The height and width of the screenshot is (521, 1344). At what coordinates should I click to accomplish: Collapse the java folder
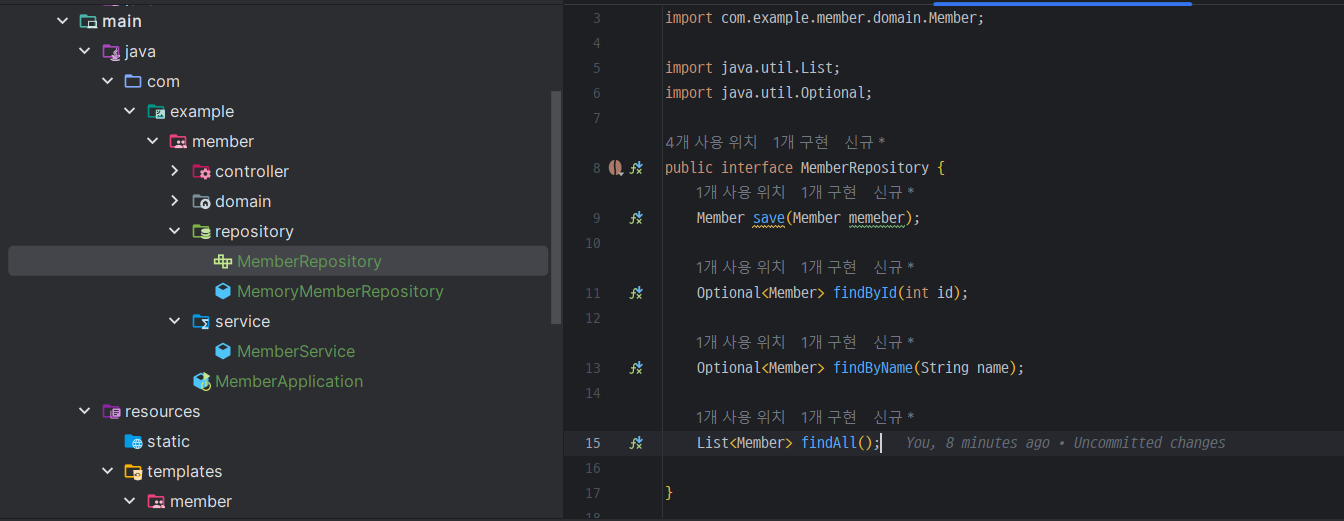click(x=85, y=51)
